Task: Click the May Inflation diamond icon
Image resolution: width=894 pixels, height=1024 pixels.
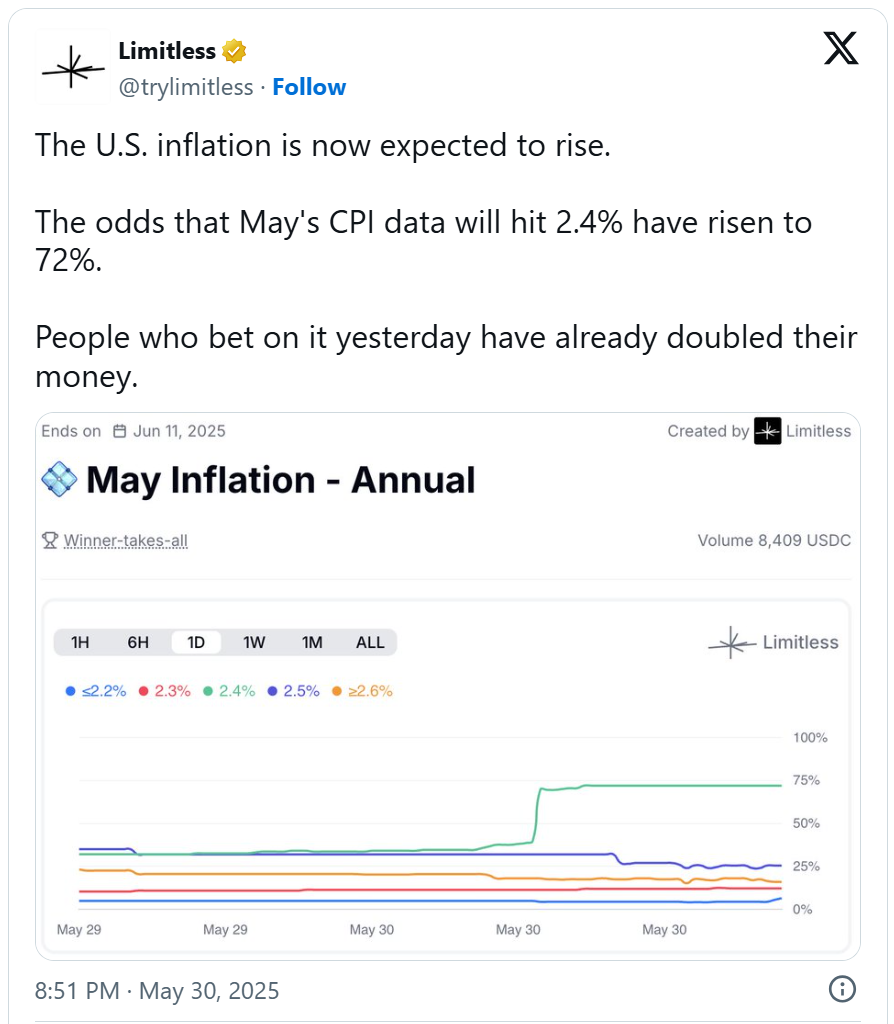Action: [x=59, y=480]
